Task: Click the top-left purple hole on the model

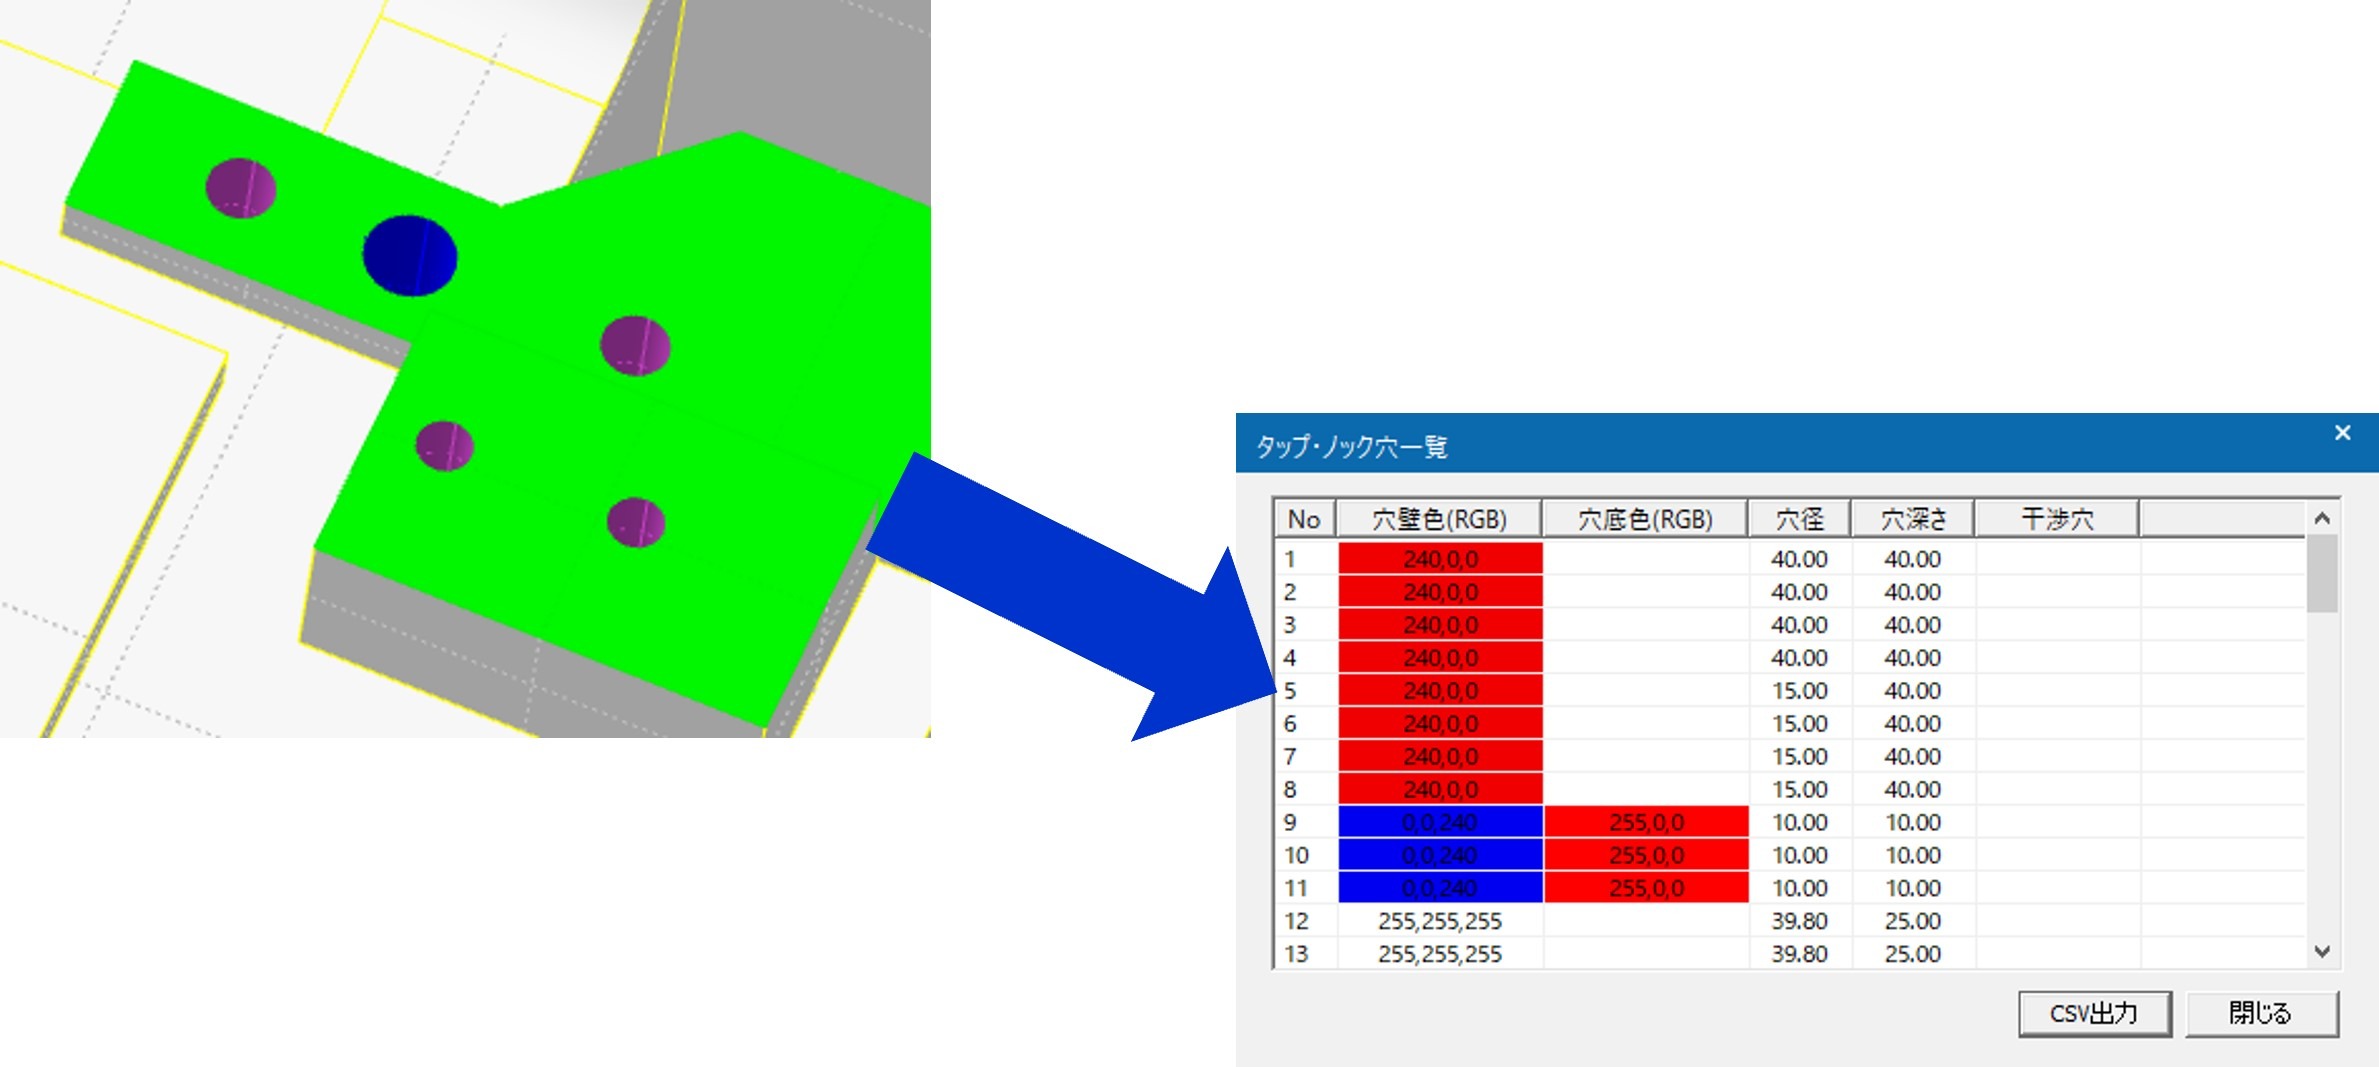Action: 241,187
